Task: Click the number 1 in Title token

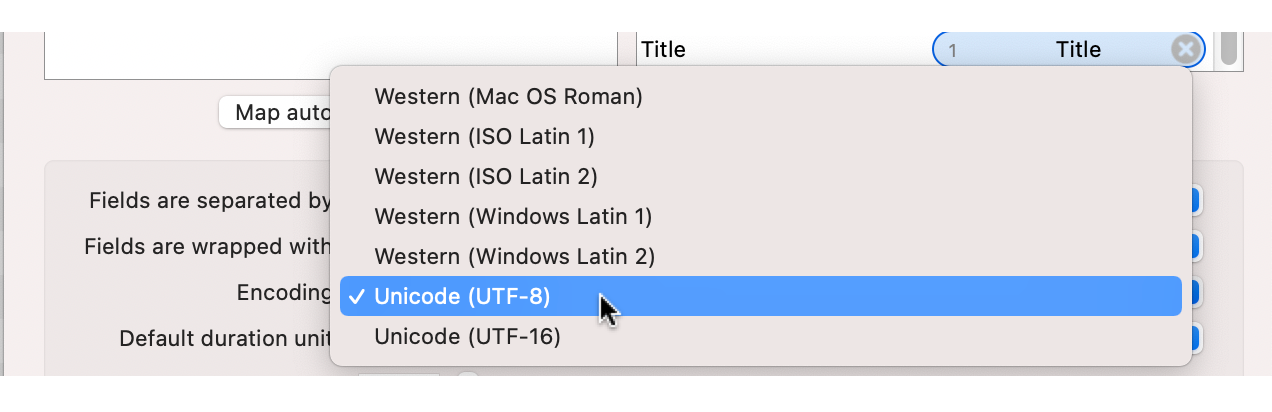Action: pyautogui.click(x=953, y=50)
